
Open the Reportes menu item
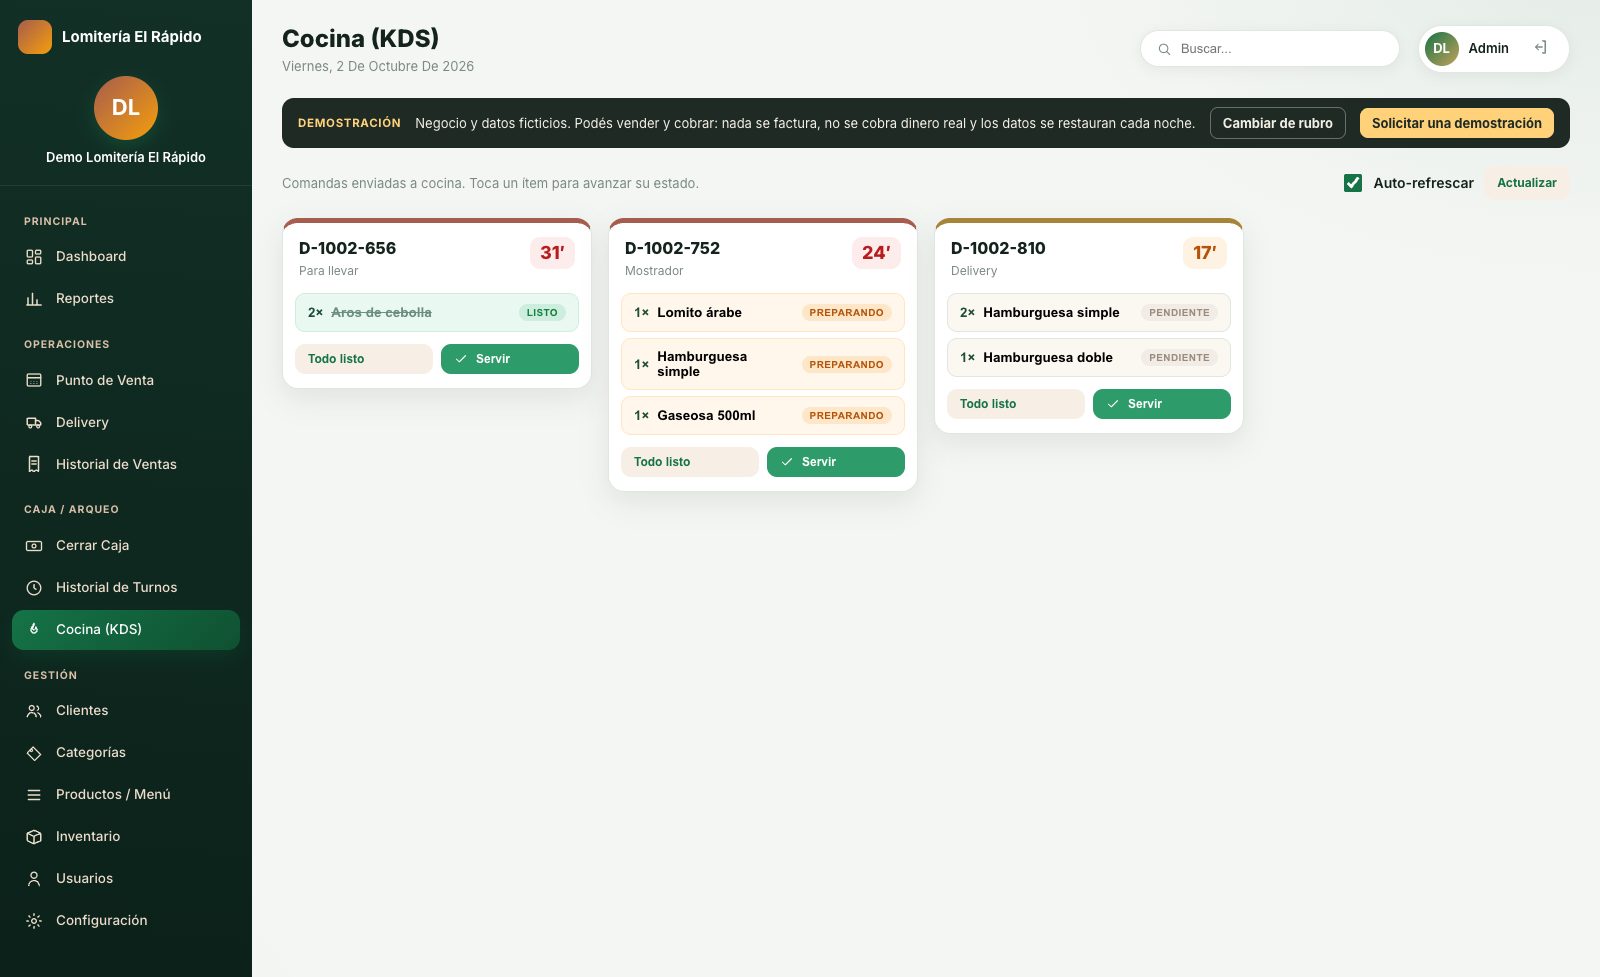[126, 299]
